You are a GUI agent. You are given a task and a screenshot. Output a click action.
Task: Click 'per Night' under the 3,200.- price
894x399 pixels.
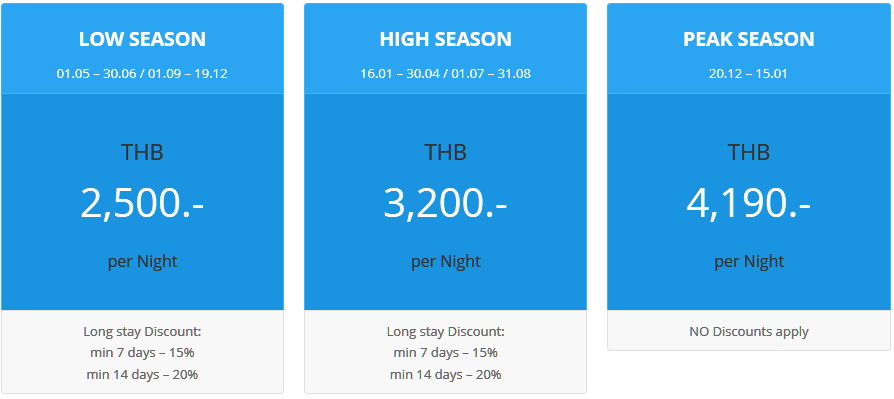click(445, 262)
